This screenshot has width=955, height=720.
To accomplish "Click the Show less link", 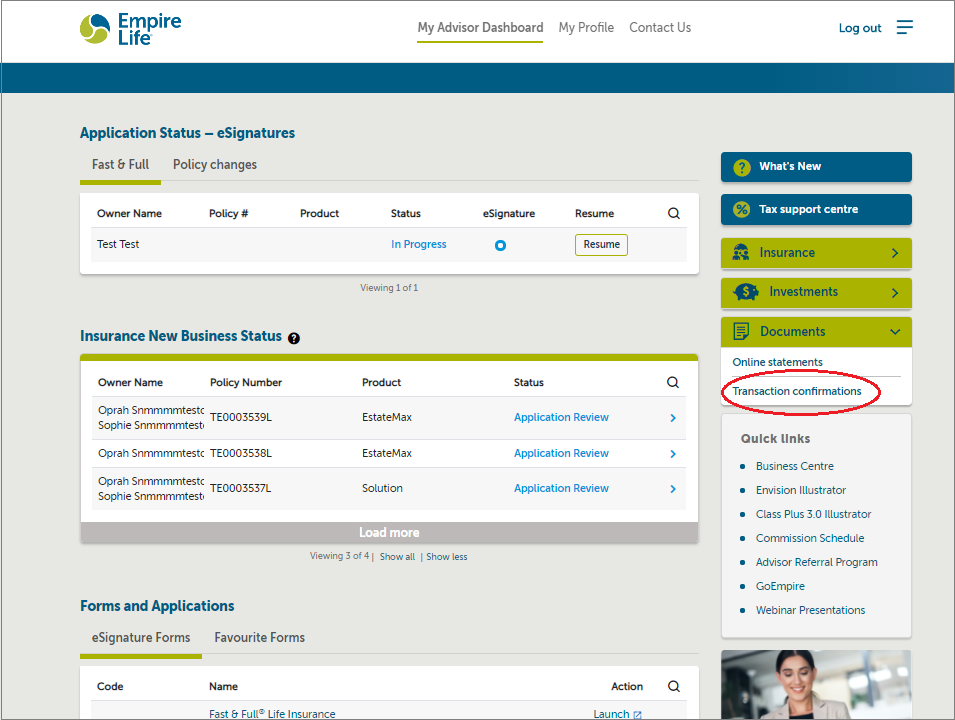I will [446, 557].
